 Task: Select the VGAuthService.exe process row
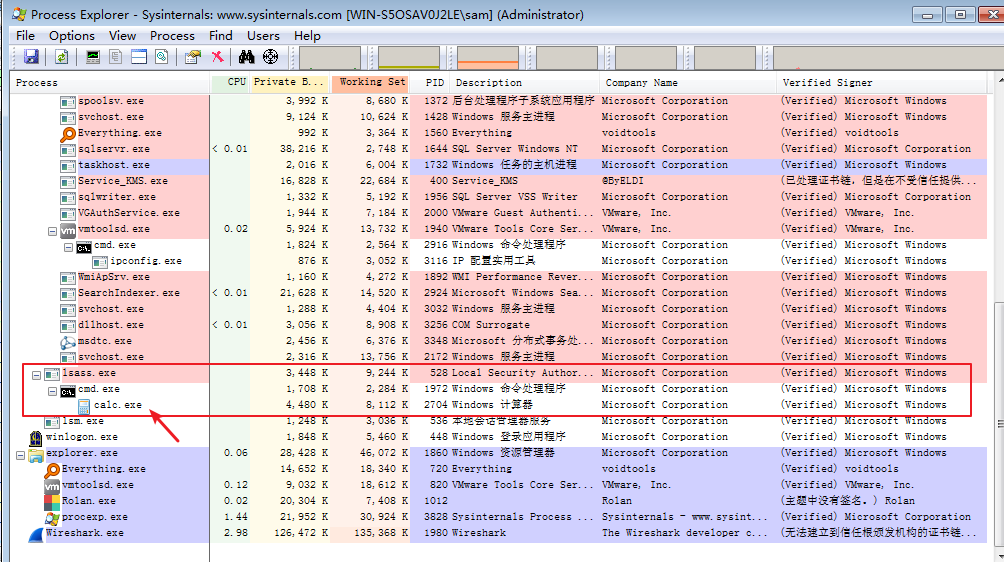pyautogui.click(x=498, y=213)
